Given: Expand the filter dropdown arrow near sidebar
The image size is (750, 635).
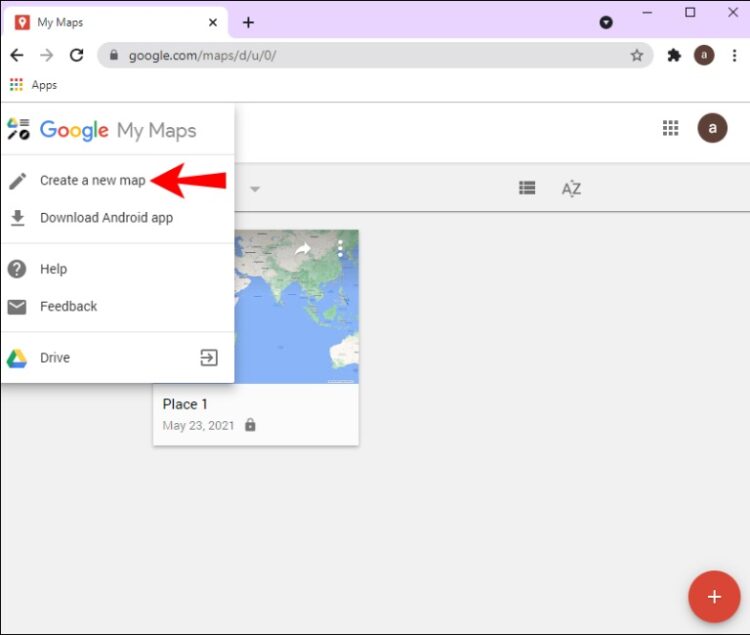Looking at the screenshot, I should click(255, 189).
